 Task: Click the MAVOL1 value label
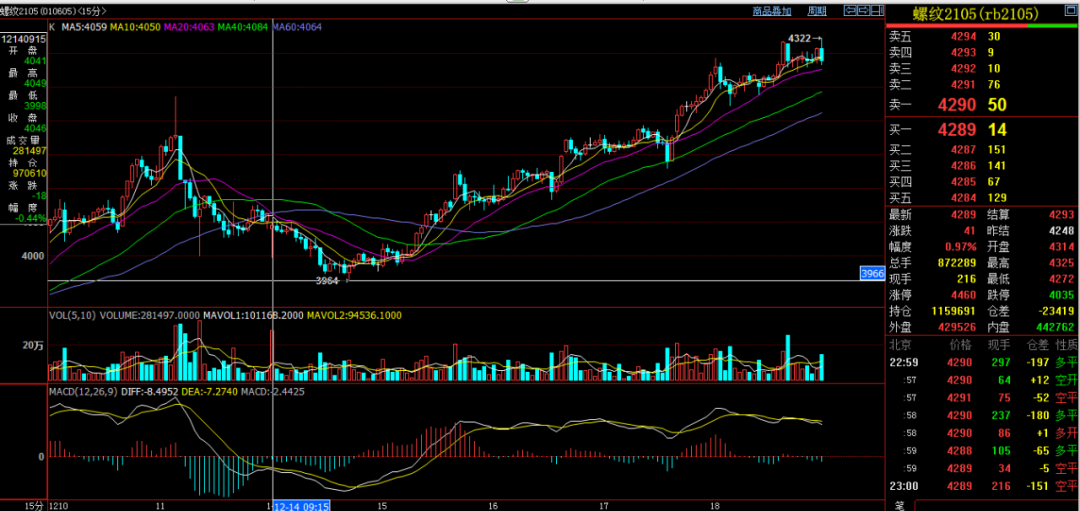[252, 315]
